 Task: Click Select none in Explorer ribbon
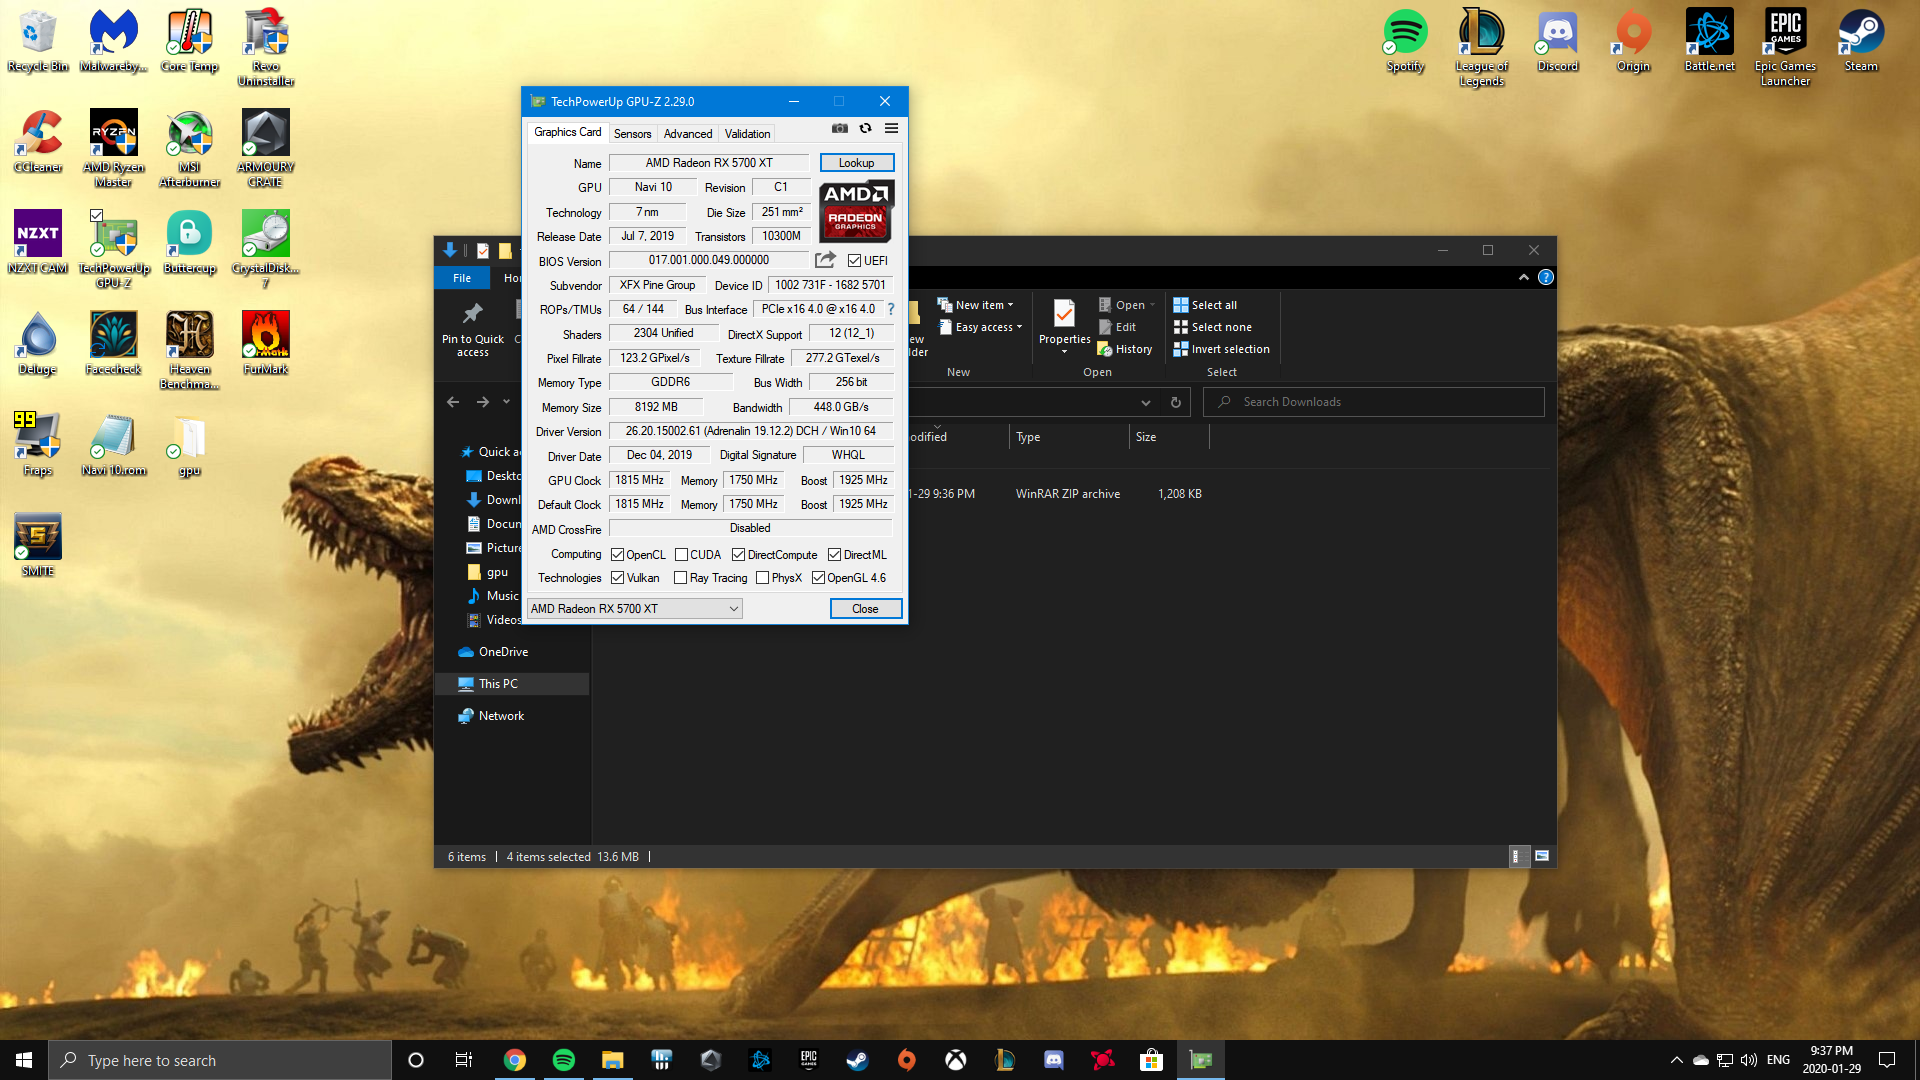point(1212,327)
